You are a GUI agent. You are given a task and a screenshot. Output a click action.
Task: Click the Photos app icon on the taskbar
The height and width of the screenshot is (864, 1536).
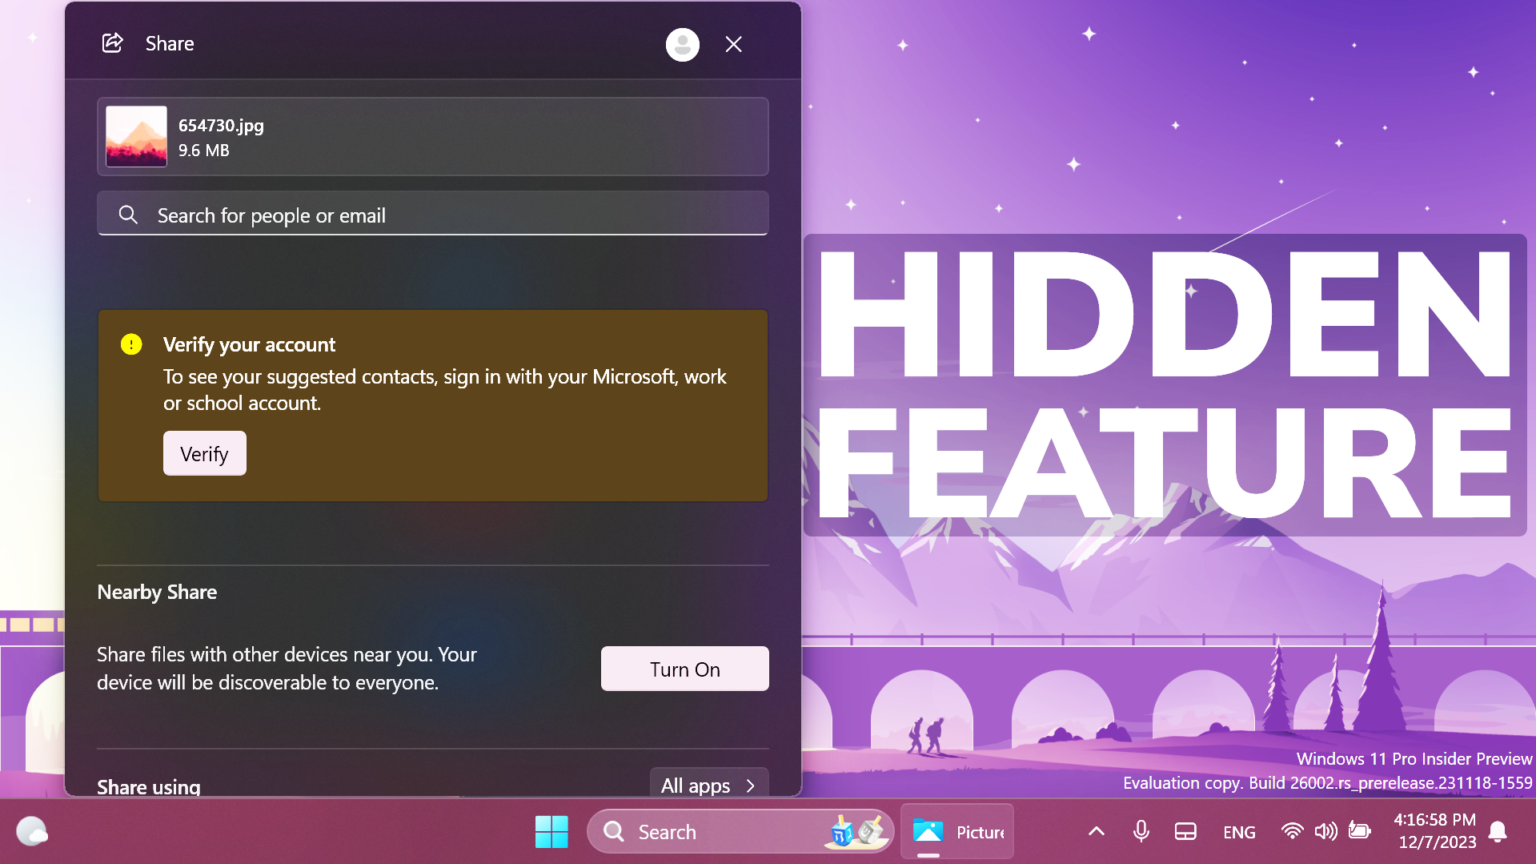tap(930, 831)
